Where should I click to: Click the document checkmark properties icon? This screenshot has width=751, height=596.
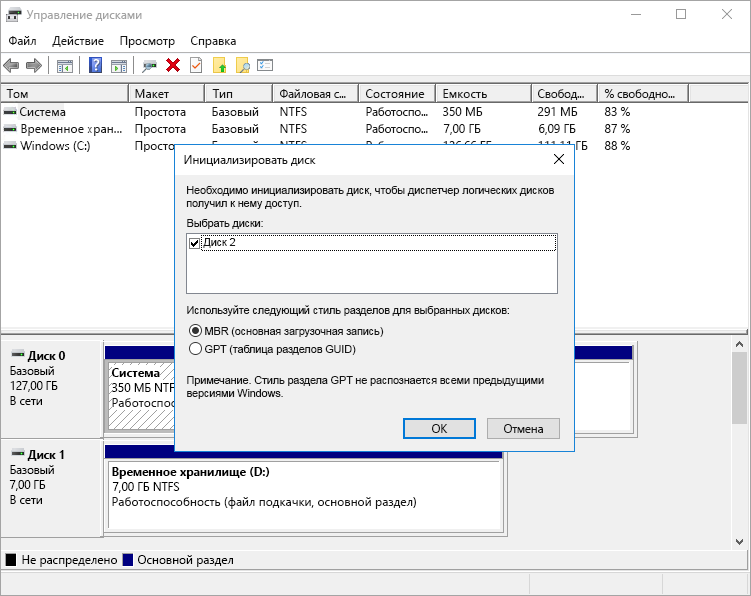tap(196, 65)
